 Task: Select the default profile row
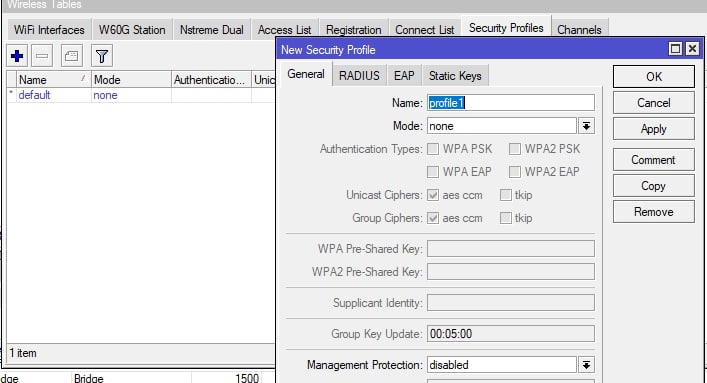(x=141, y=95)
